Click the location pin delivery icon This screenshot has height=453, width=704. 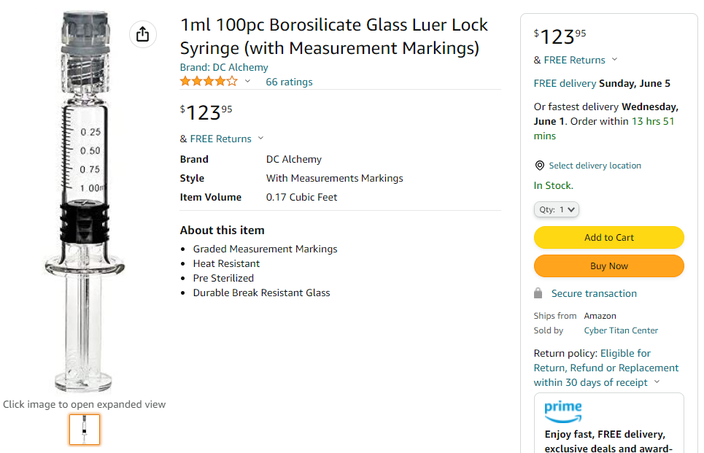pyautogui.click(x=540, y=166)
